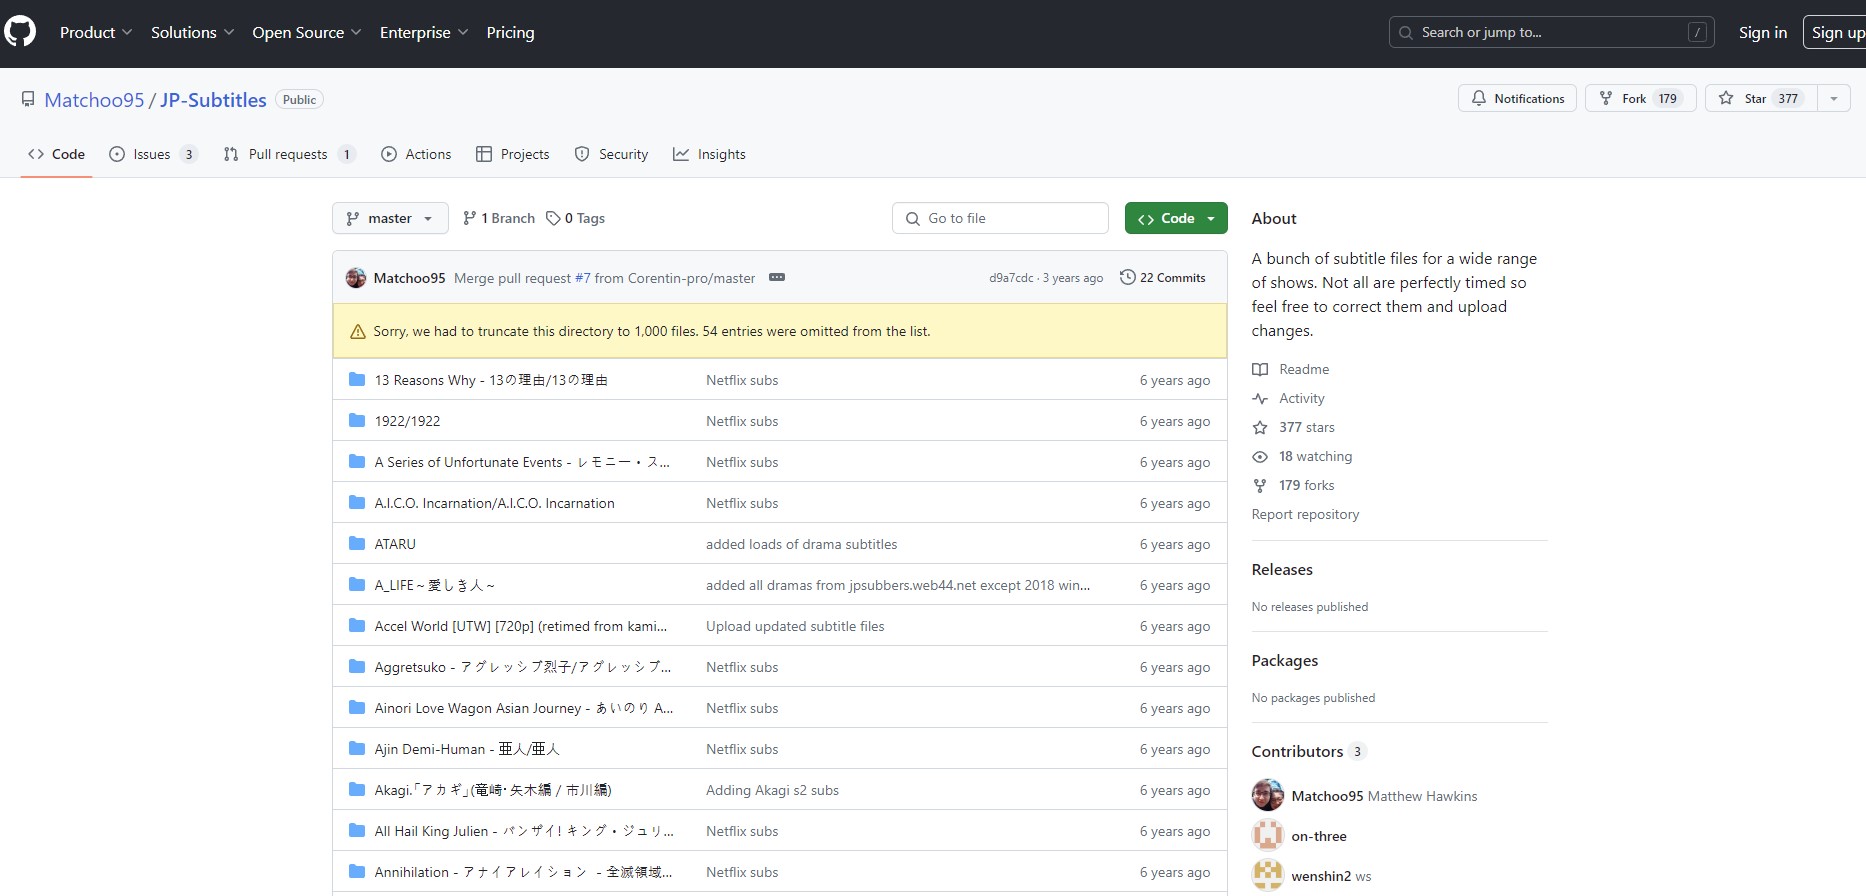Open the master branch selector

pos(390,218)
